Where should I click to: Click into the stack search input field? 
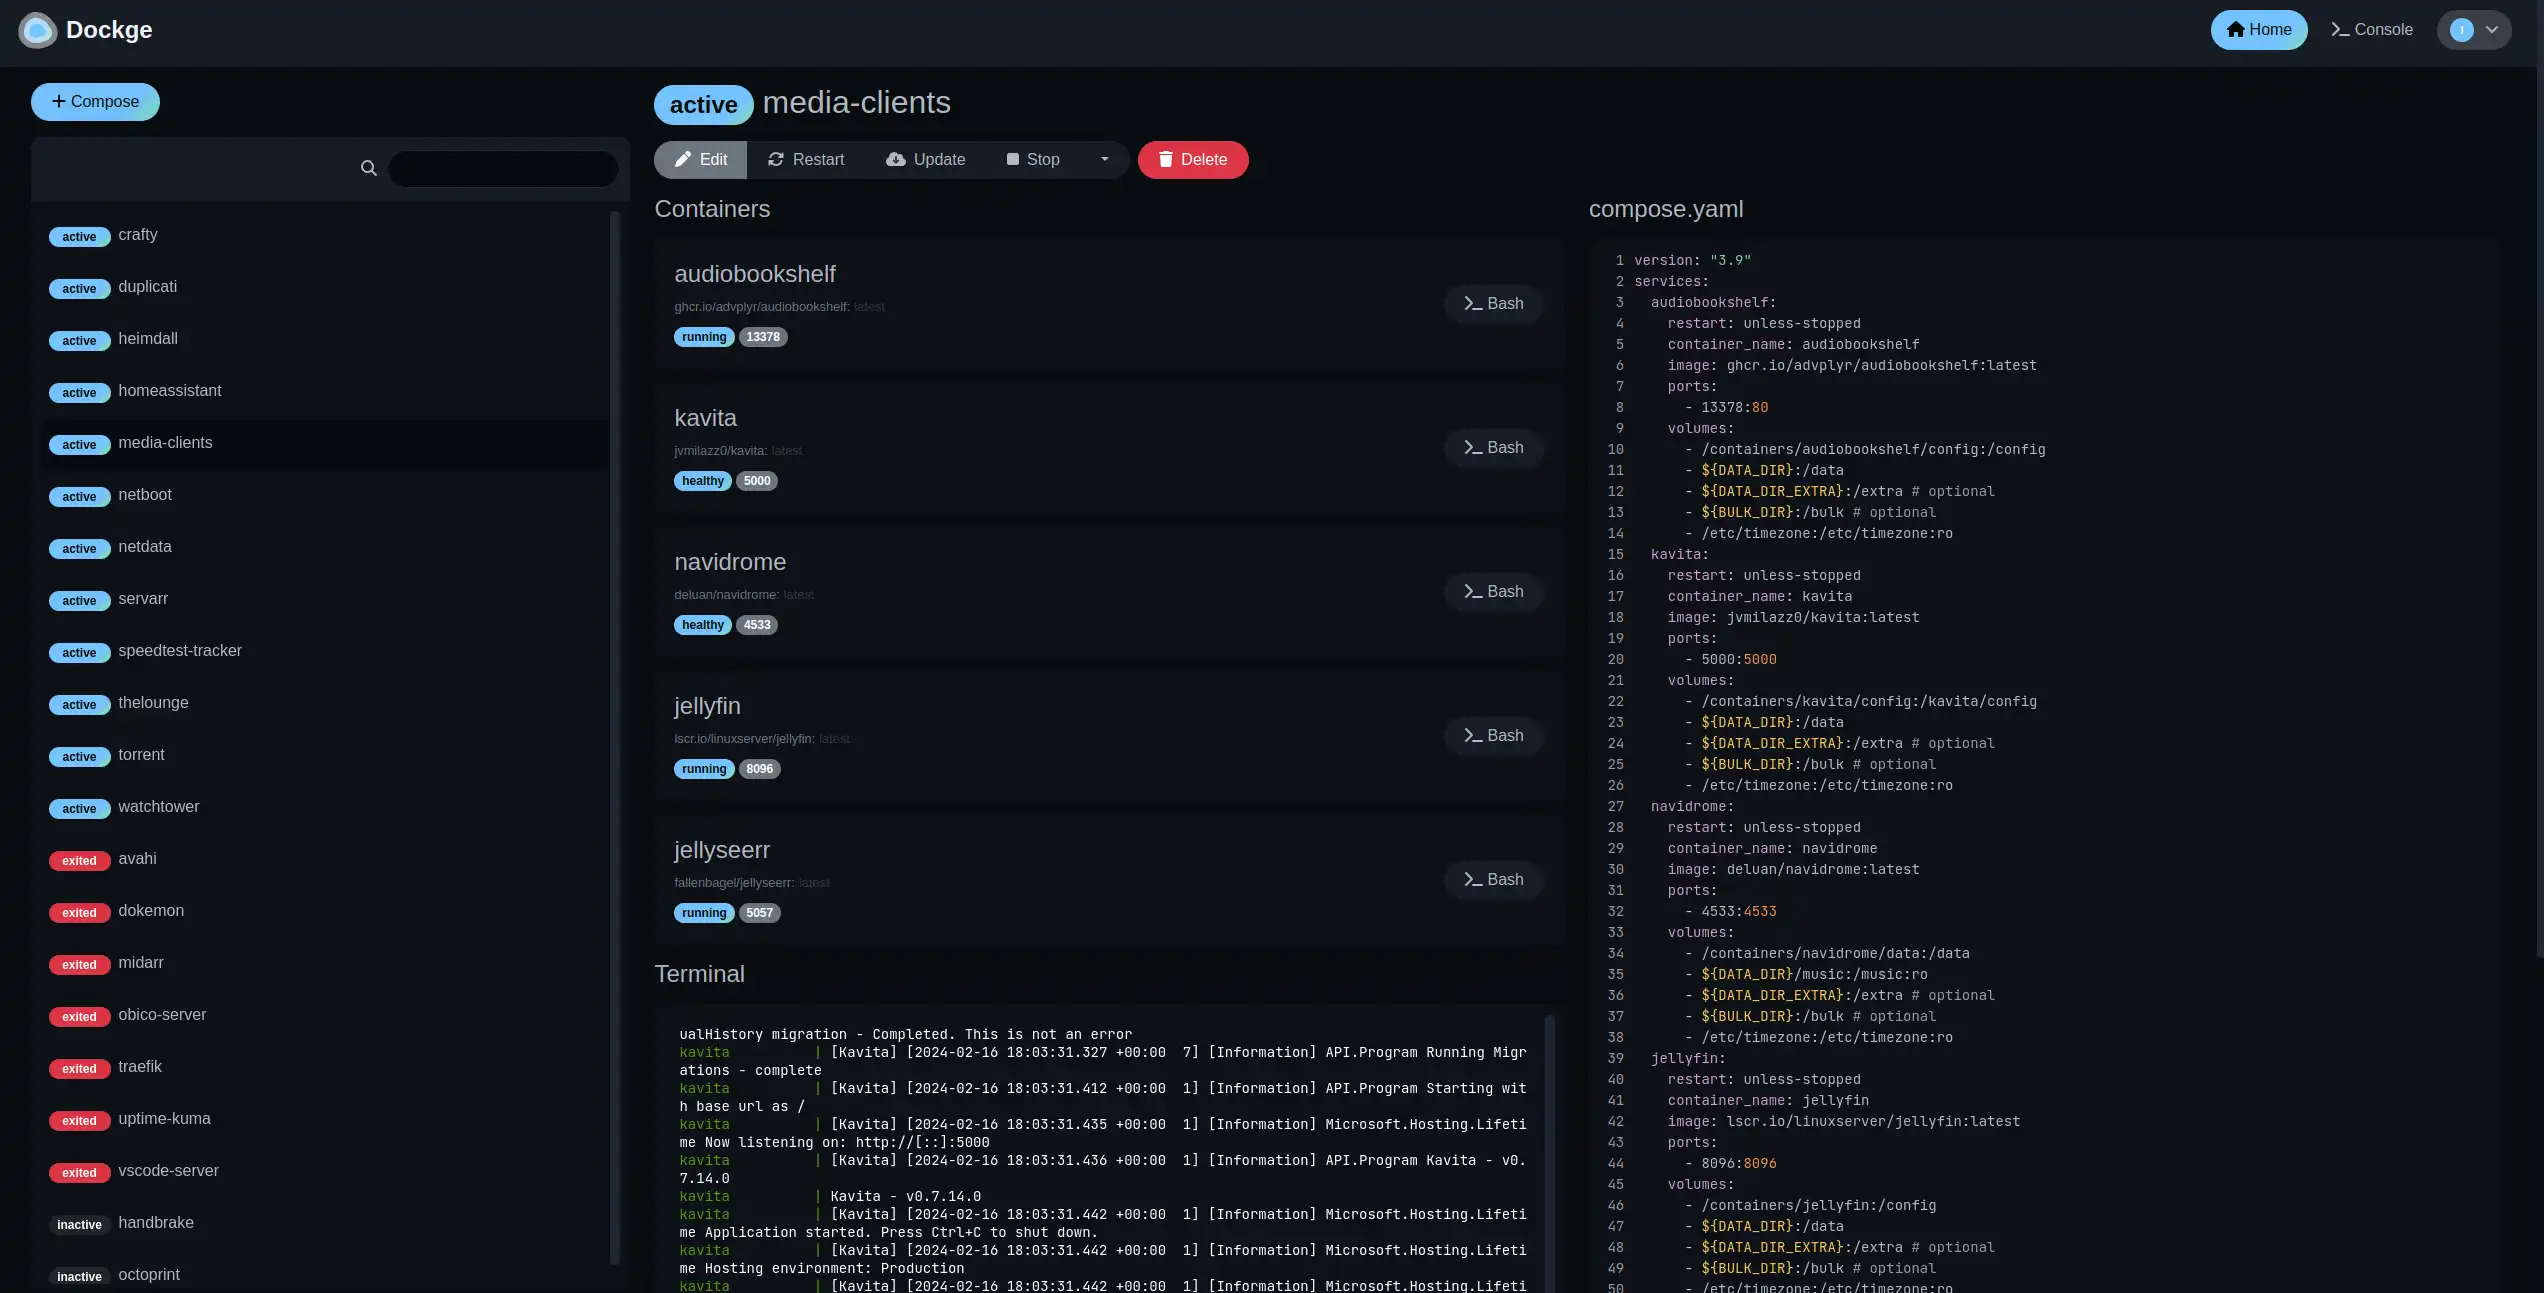(x=503, y=168)
